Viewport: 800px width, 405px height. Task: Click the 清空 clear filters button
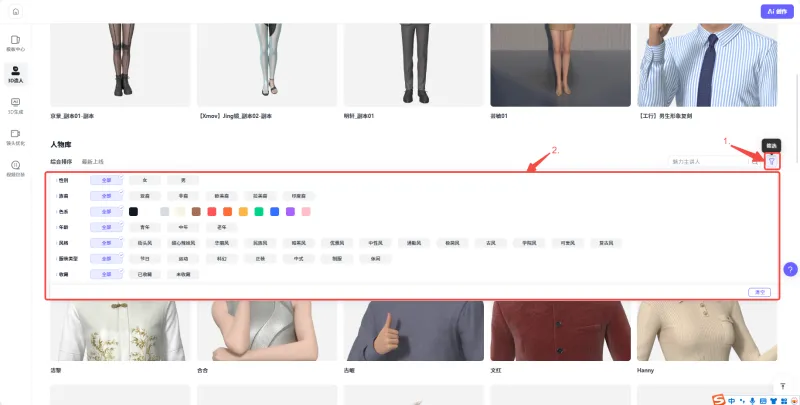(760, 292)
